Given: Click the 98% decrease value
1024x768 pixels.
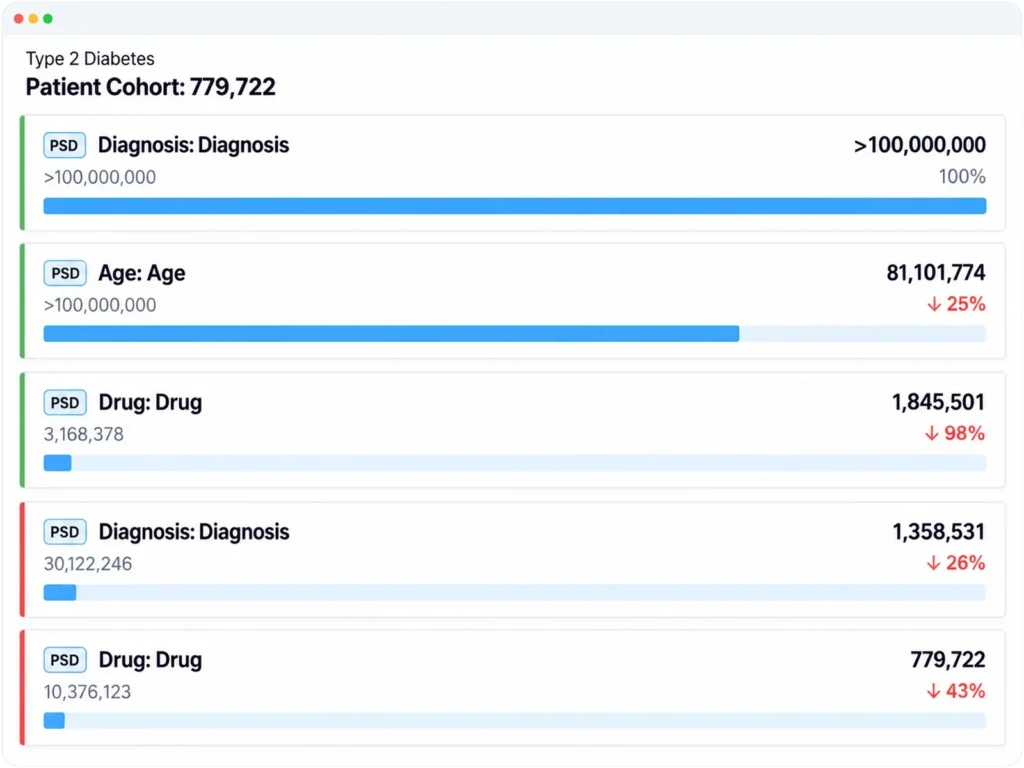Looking at the screenshot, I should [965, 434].
